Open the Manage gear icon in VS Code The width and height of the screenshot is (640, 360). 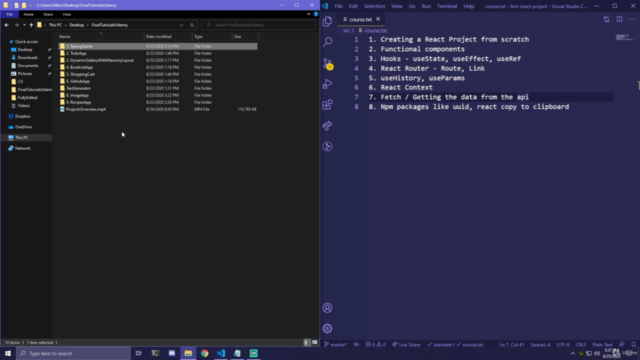[327, 328]
